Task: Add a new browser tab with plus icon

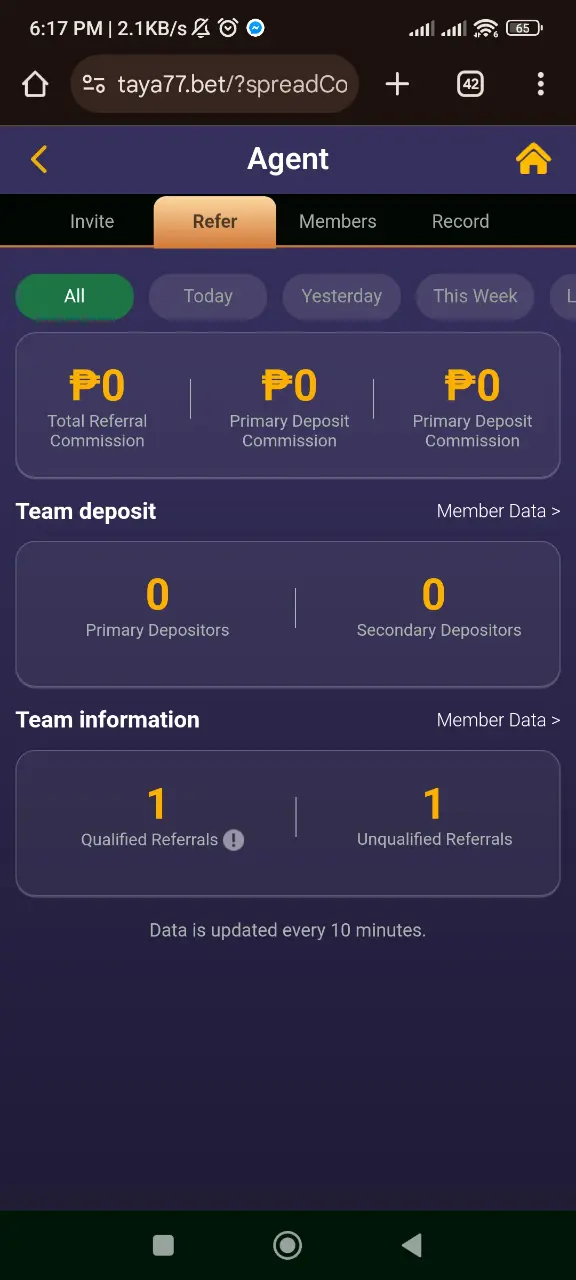Action: (397, 84)
